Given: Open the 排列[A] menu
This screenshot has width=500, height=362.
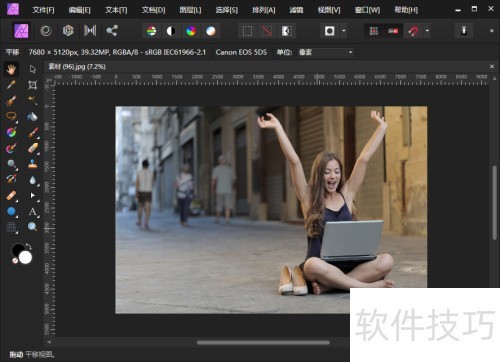Looking at the screenshot, I should pos(264,10).
